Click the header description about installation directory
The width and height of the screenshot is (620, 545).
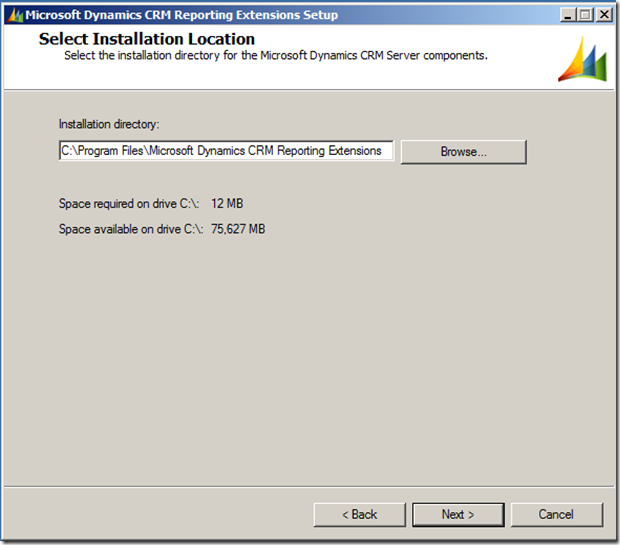pyautogui.click(x=276, y=55)
